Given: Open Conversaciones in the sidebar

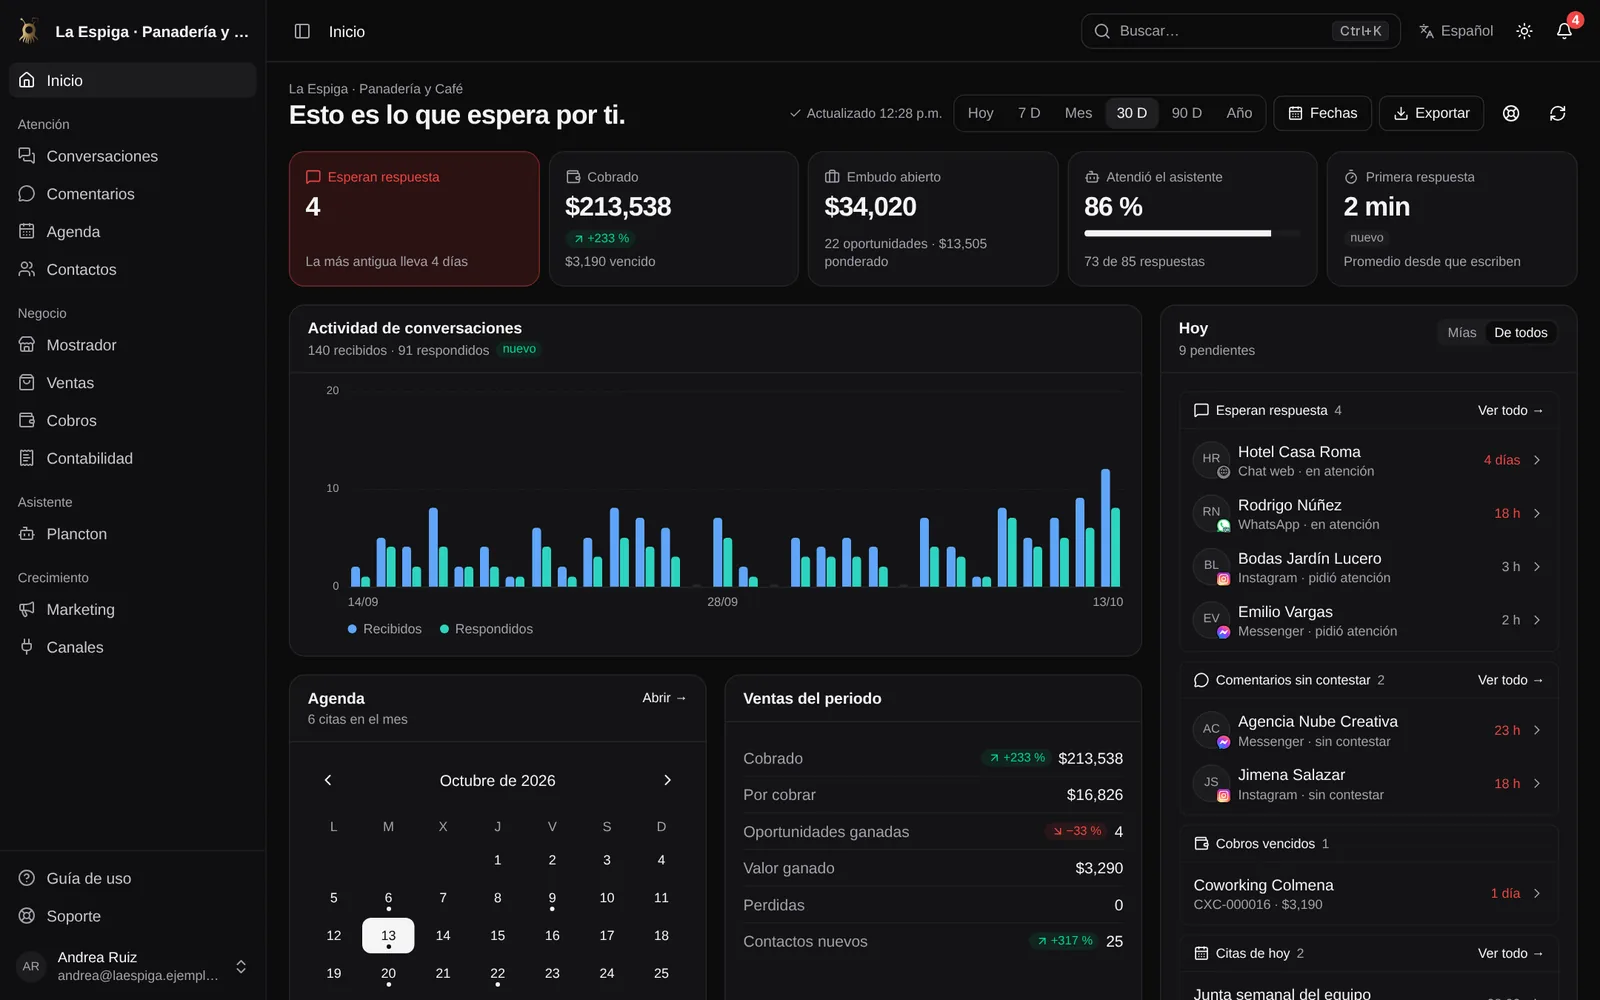Looking at the screenshot, I should pos(133,156).
